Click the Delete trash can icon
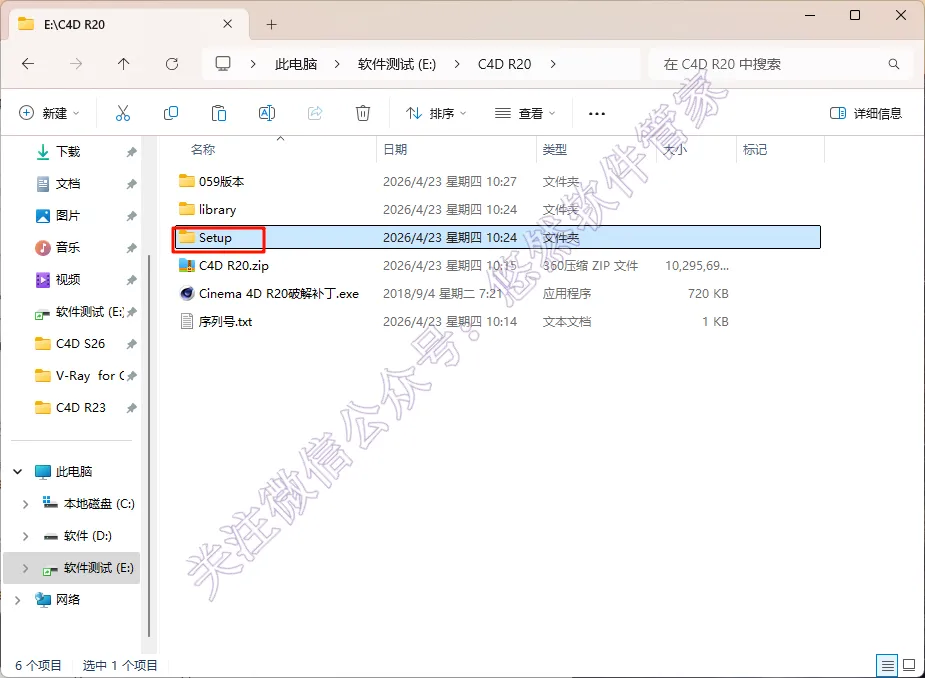 (363, 113)
